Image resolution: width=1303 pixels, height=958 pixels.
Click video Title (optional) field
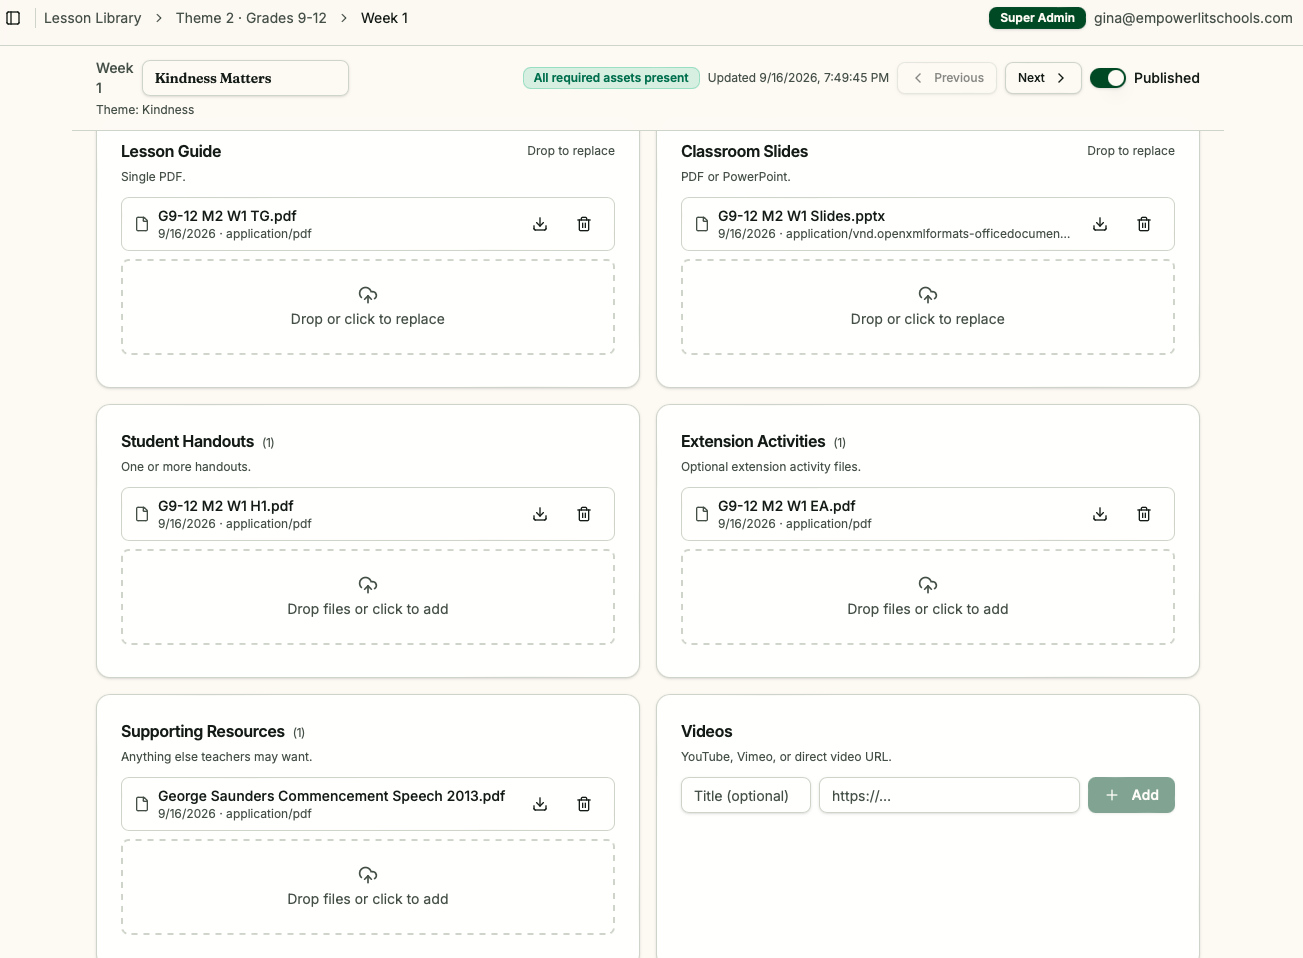tap(746, 796)
